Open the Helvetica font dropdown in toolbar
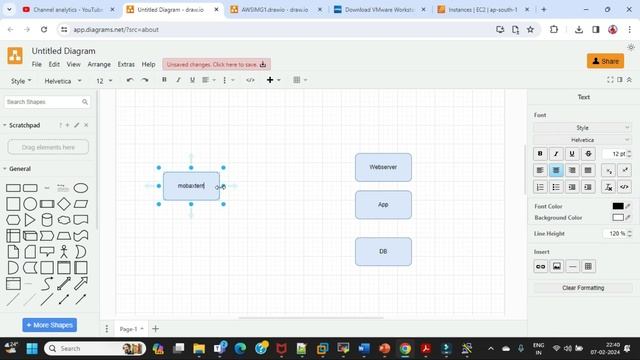 63,81
